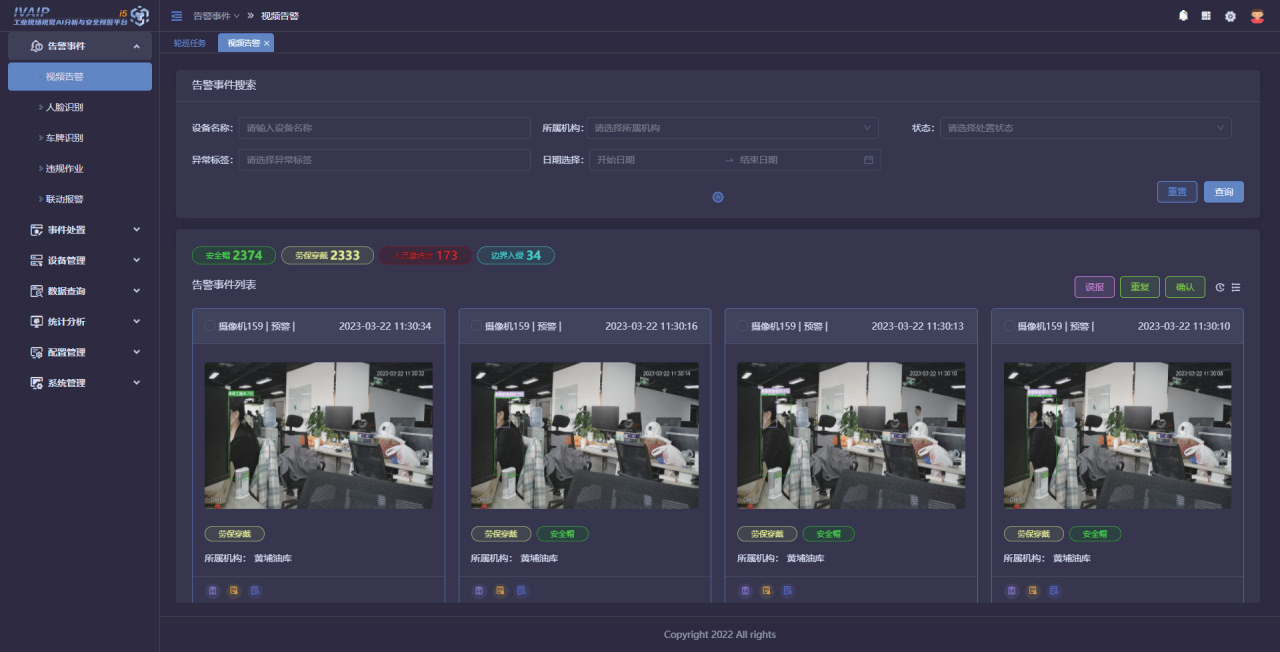Switch to list view above the alarm cards
This screenshot has height=652, width=1280.
pos(1236,288)
